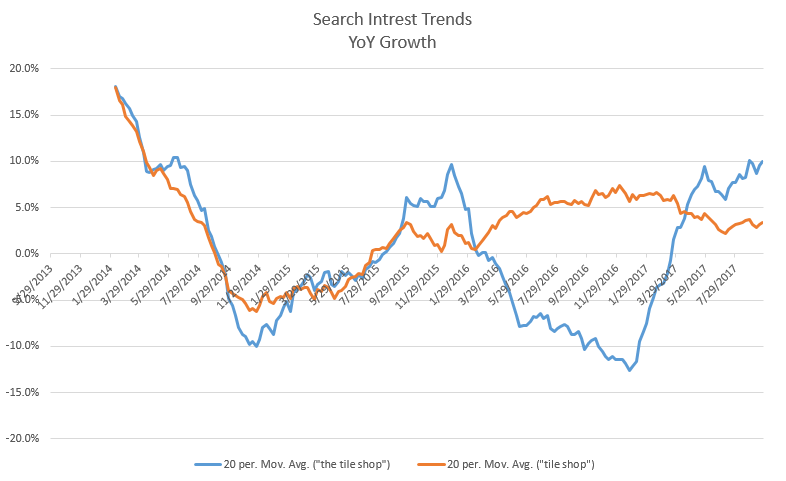The width and height of the screenshot is (786, 481).
Task: Click the 9/29/2015 x-axis date label
Action: click(x=390, y=285)
